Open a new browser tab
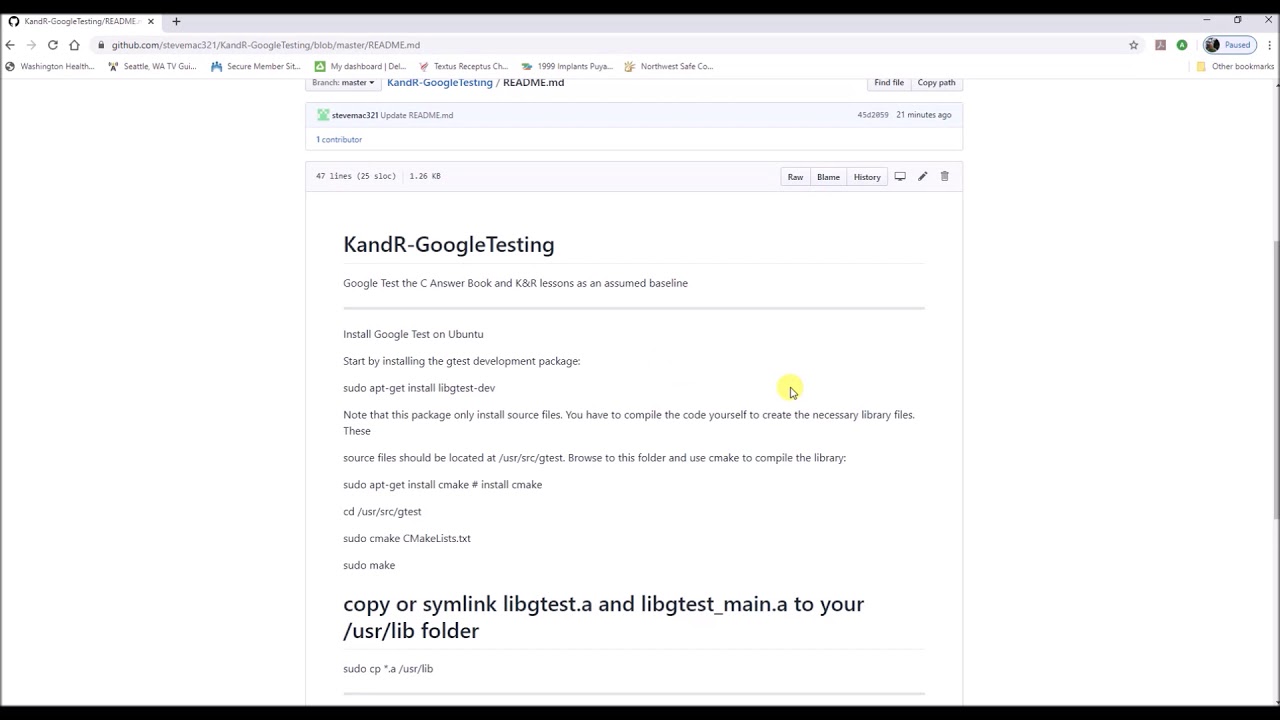 tap(176, 21)
